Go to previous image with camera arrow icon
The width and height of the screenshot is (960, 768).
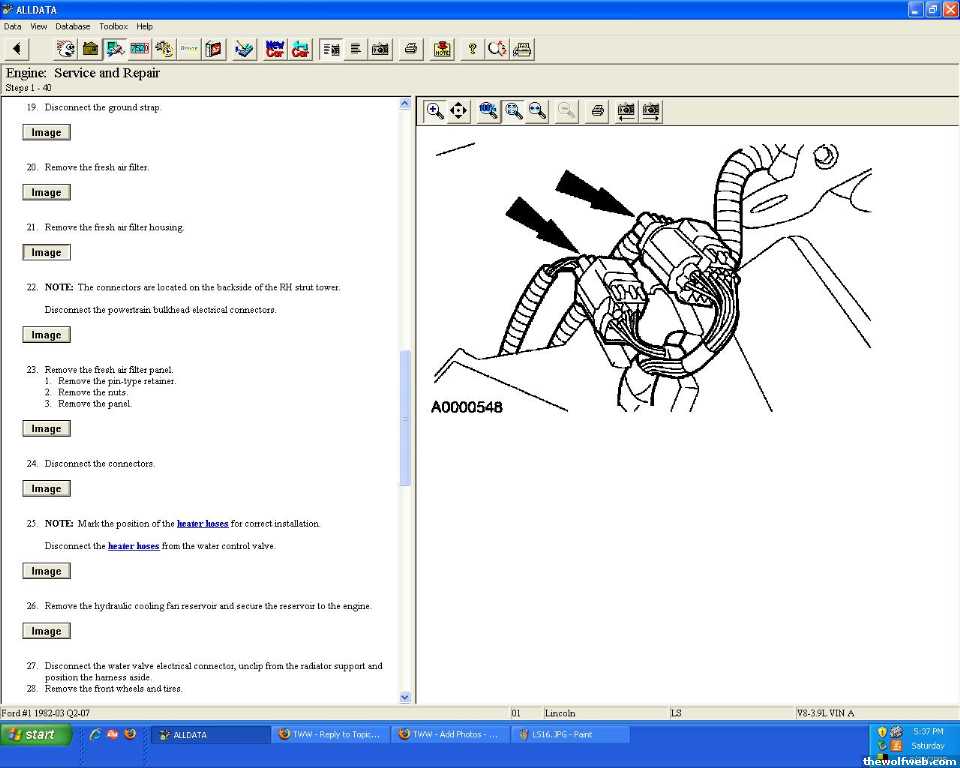tap(626, 111)
